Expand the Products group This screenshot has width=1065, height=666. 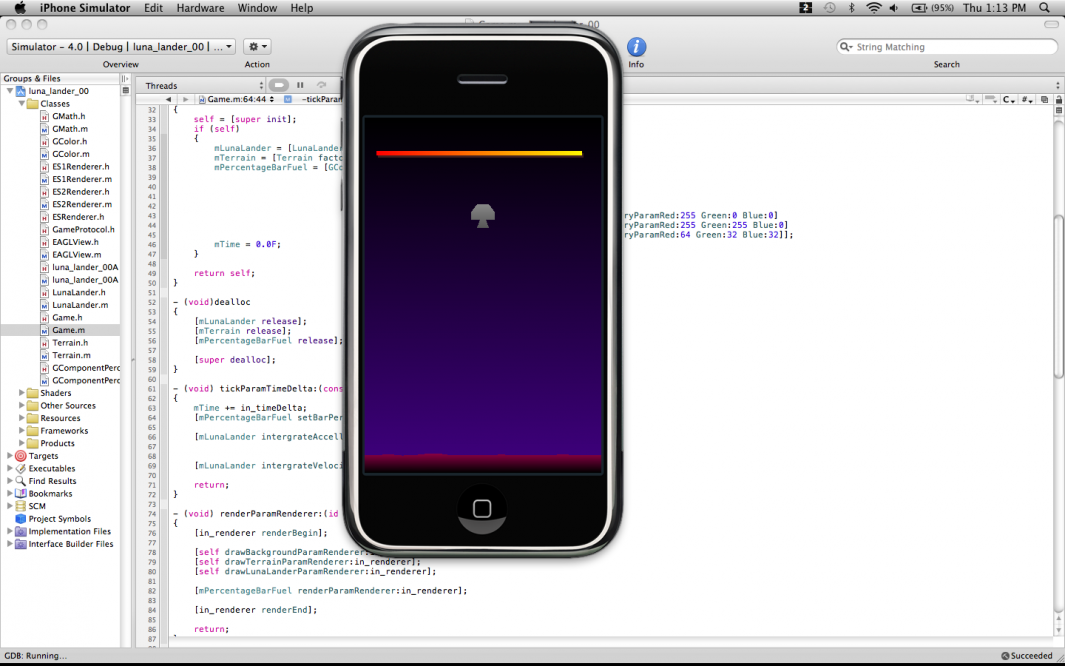[x=22, y=443]
